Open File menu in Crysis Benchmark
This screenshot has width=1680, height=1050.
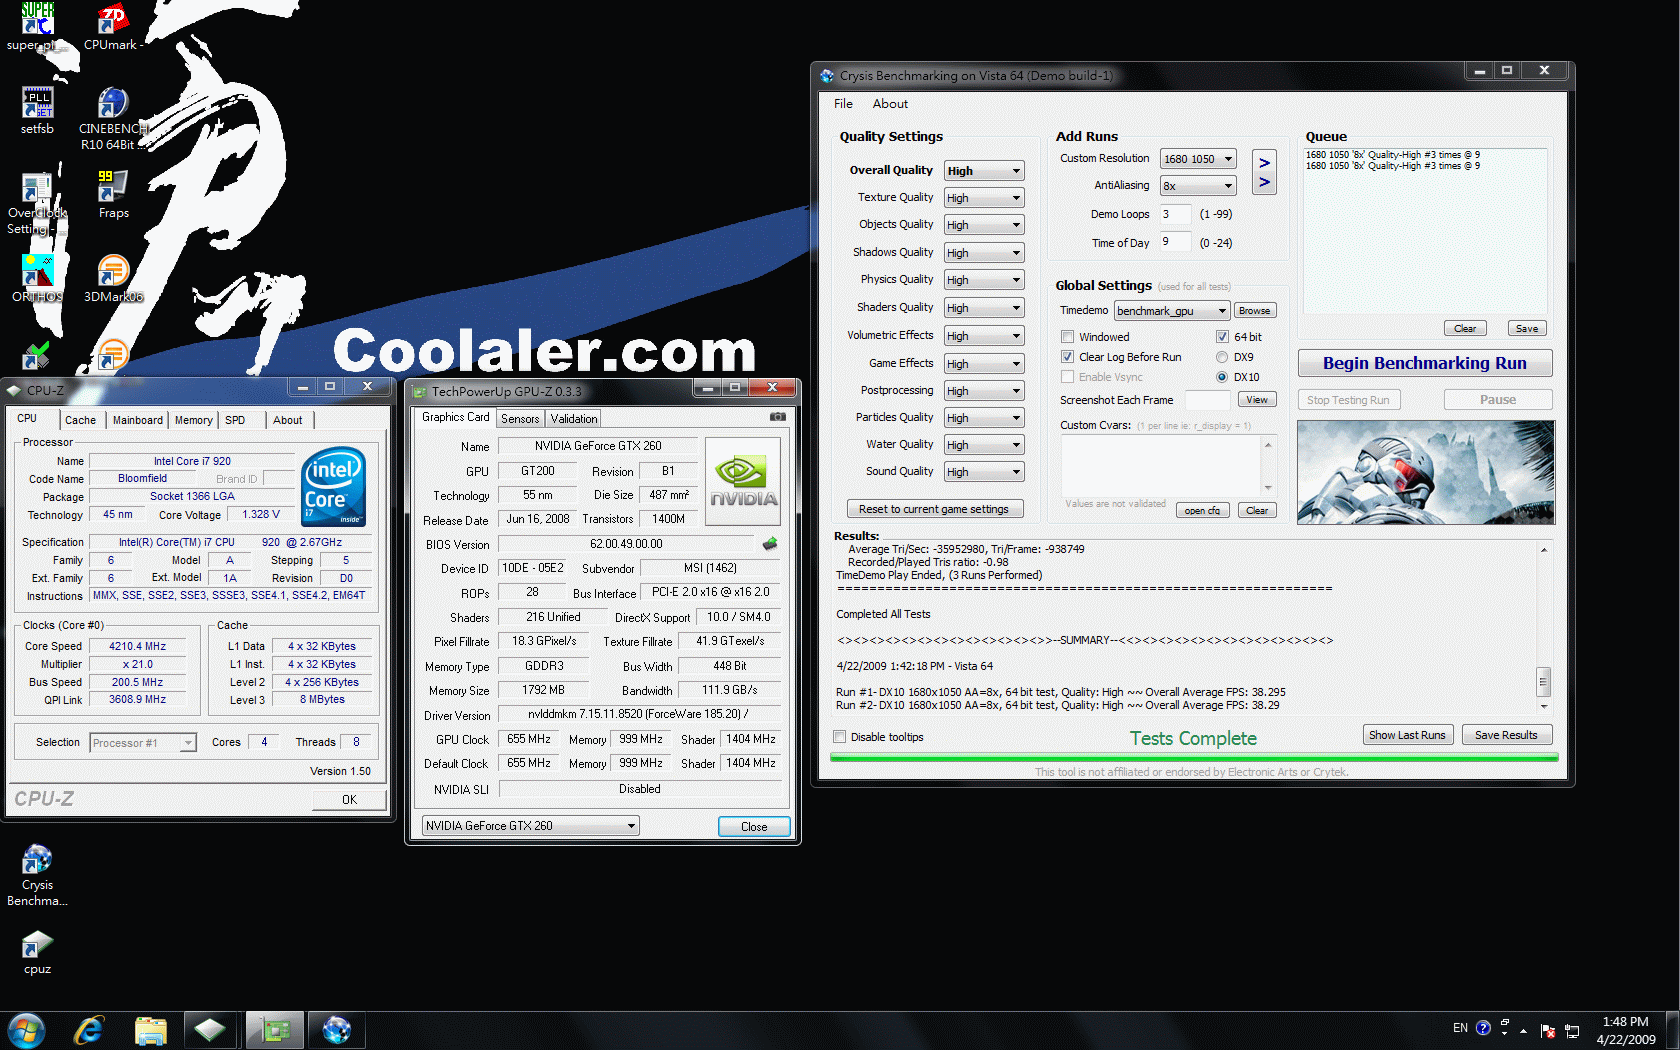click(843, 104)
